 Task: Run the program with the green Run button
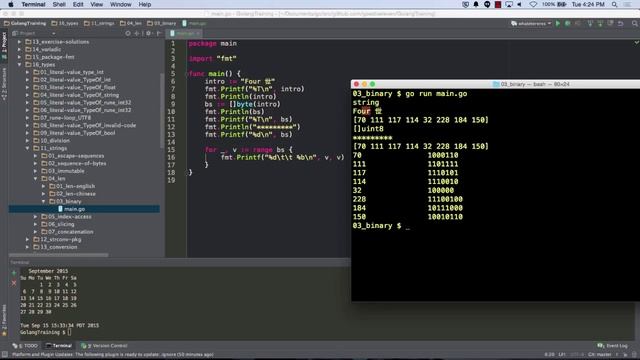tap(558, 24)
